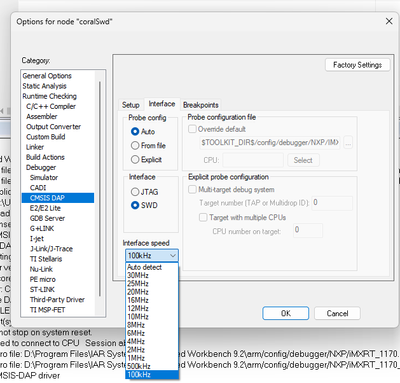Select From file probe config radio
This screenshot has height=383, width=400.
click(x=135, y=146)
